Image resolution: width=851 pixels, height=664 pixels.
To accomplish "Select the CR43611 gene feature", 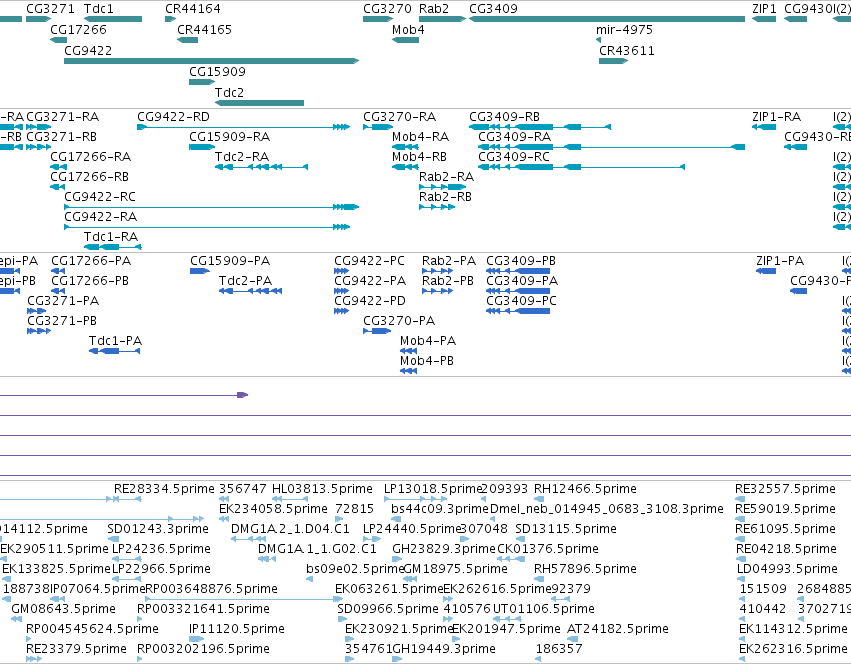I will (613, 61).
